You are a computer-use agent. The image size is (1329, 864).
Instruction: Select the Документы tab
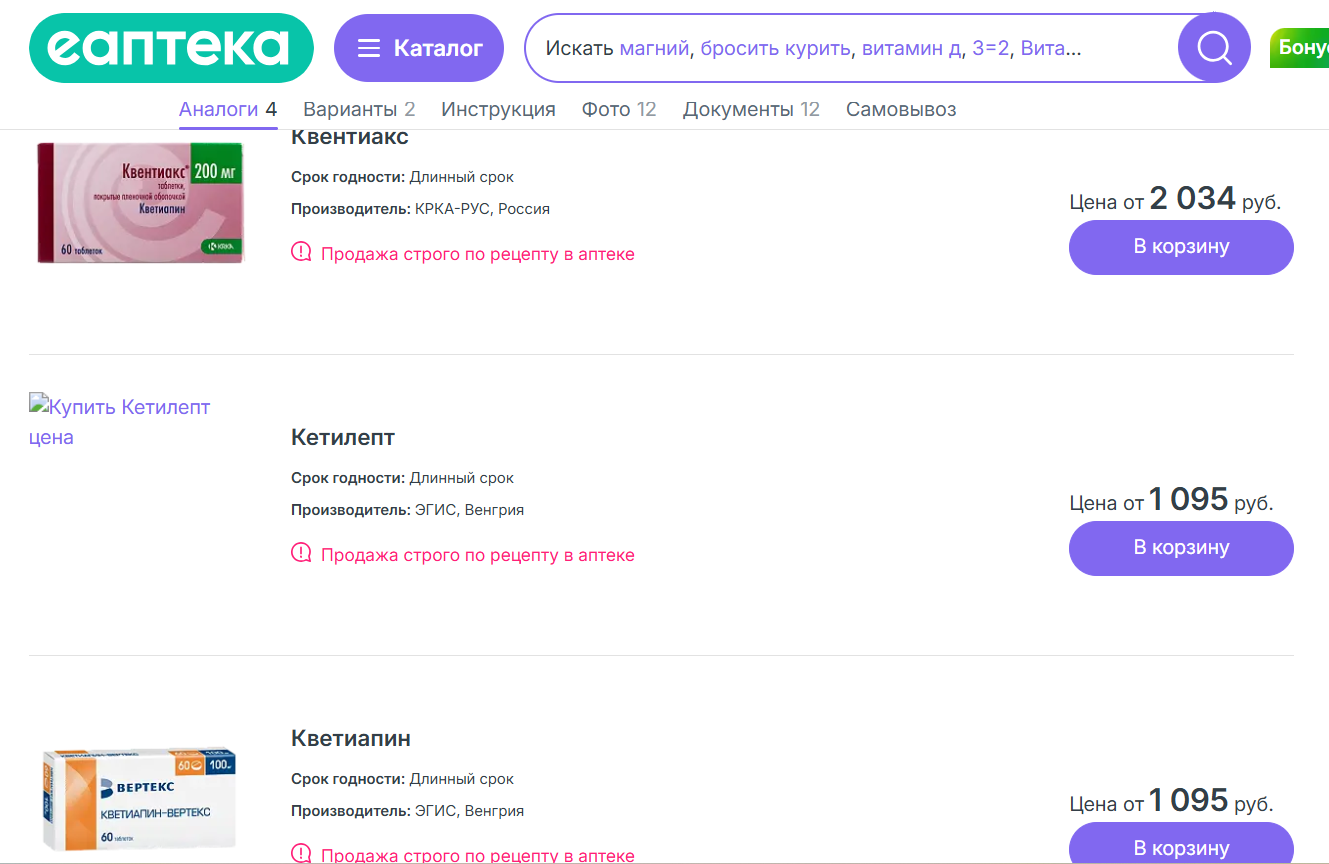click(x=750, y=109)
